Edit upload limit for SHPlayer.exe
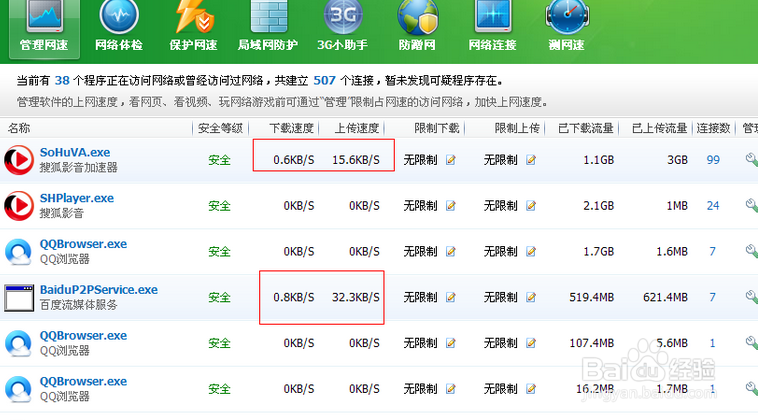Screen dimensions: 758x420 (531, 205)
